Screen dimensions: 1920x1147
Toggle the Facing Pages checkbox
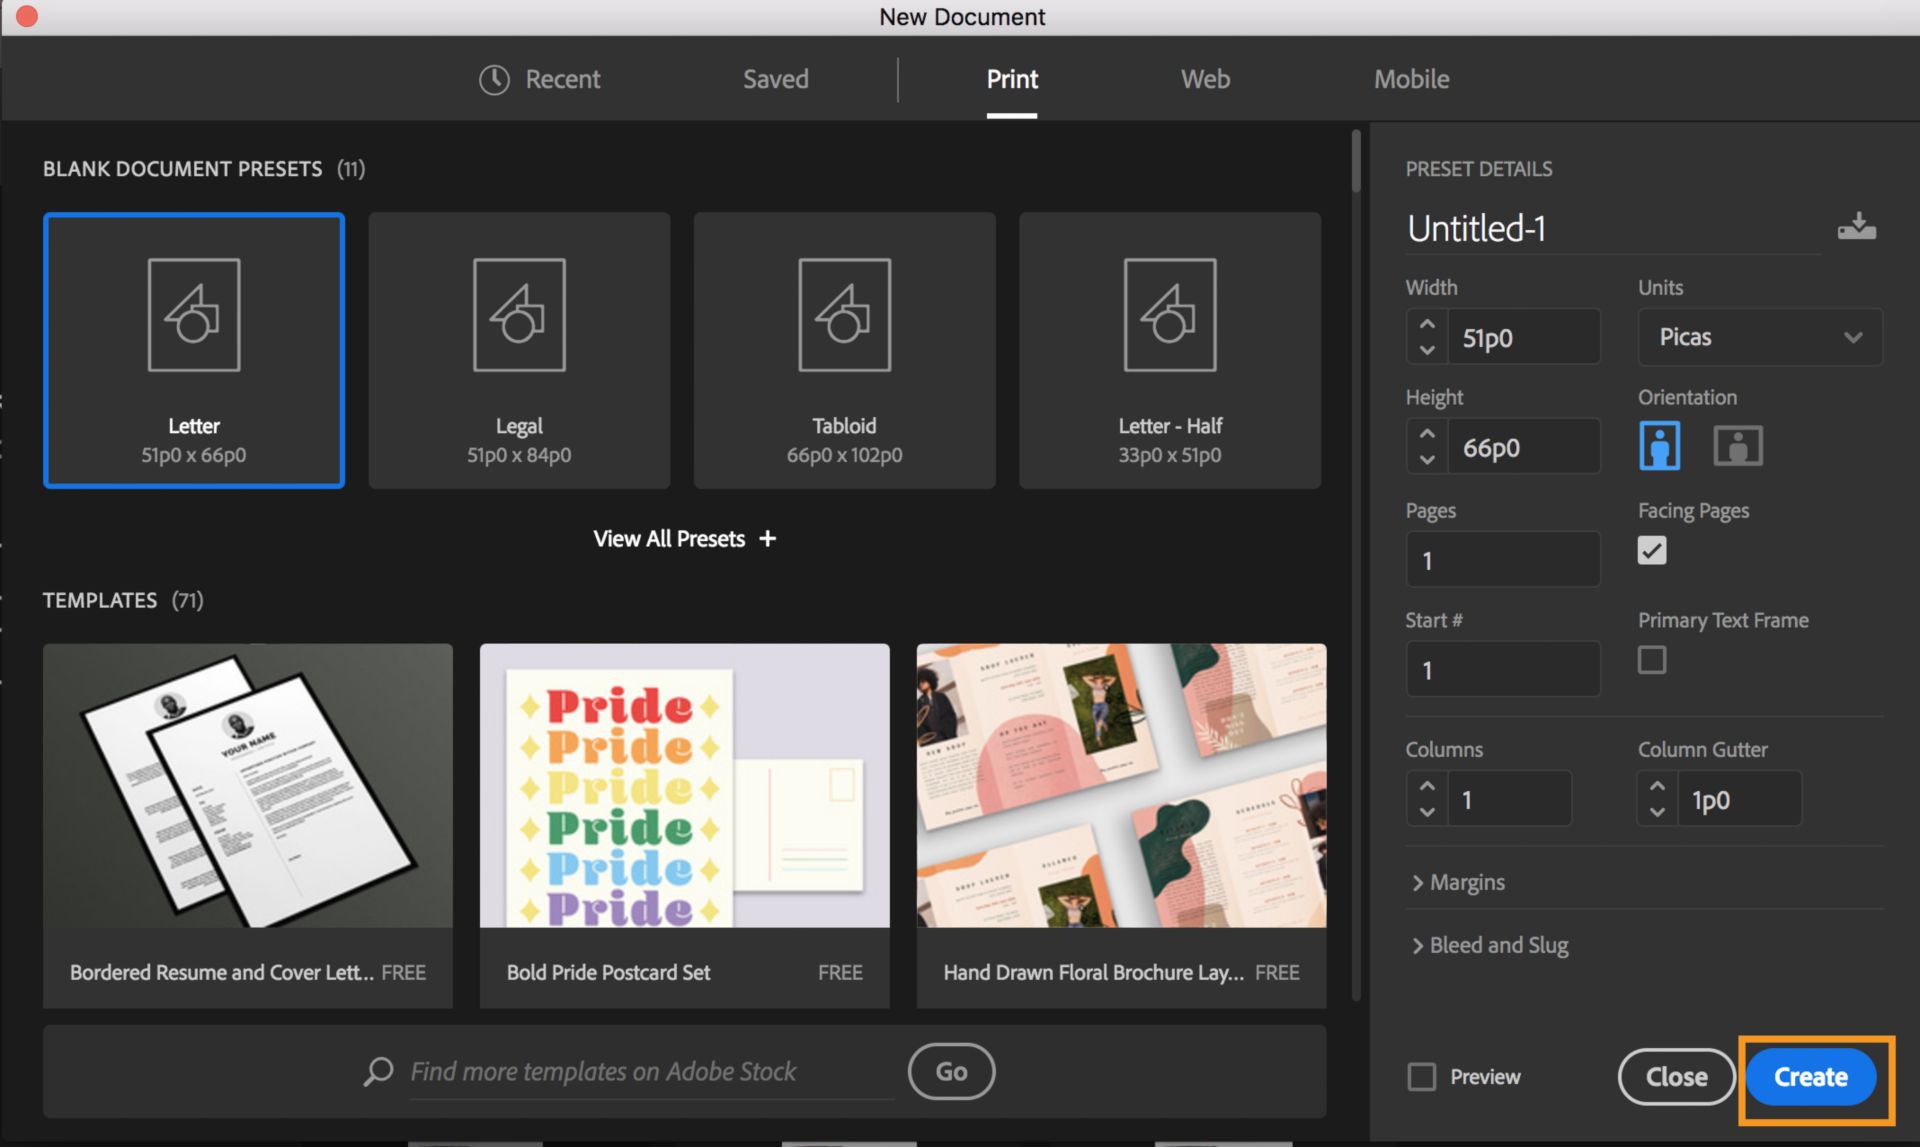click(x=1652, y=549)
